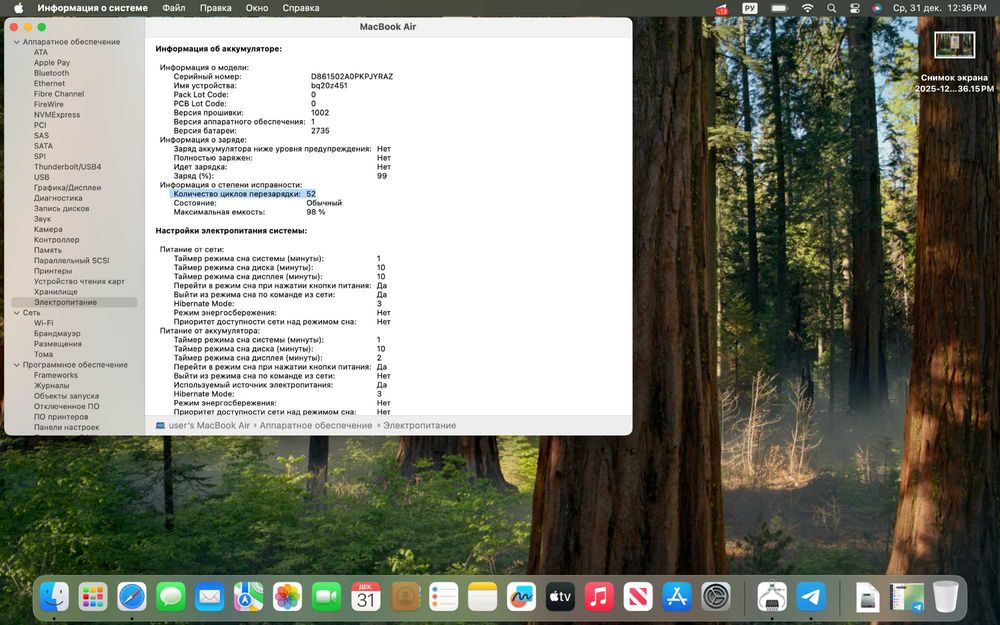Click serial number D861502A0PKPJYRAZ
Screen dimensions: 1000x625
352,77
